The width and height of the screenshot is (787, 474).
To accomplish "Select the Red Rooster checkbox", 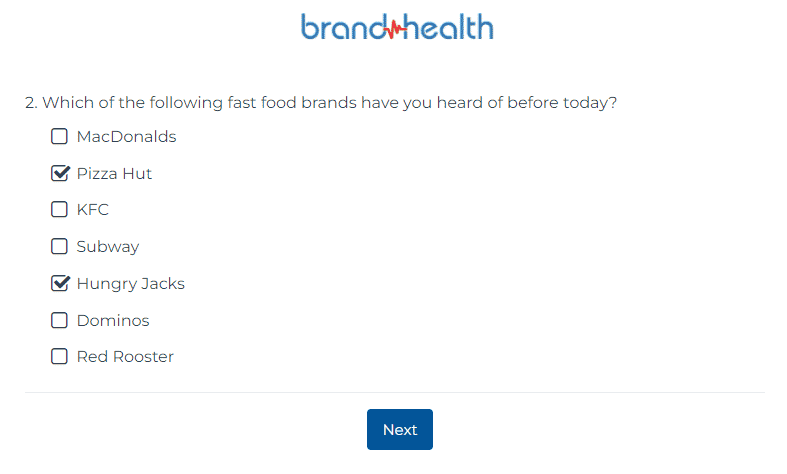I will [59, 357].
